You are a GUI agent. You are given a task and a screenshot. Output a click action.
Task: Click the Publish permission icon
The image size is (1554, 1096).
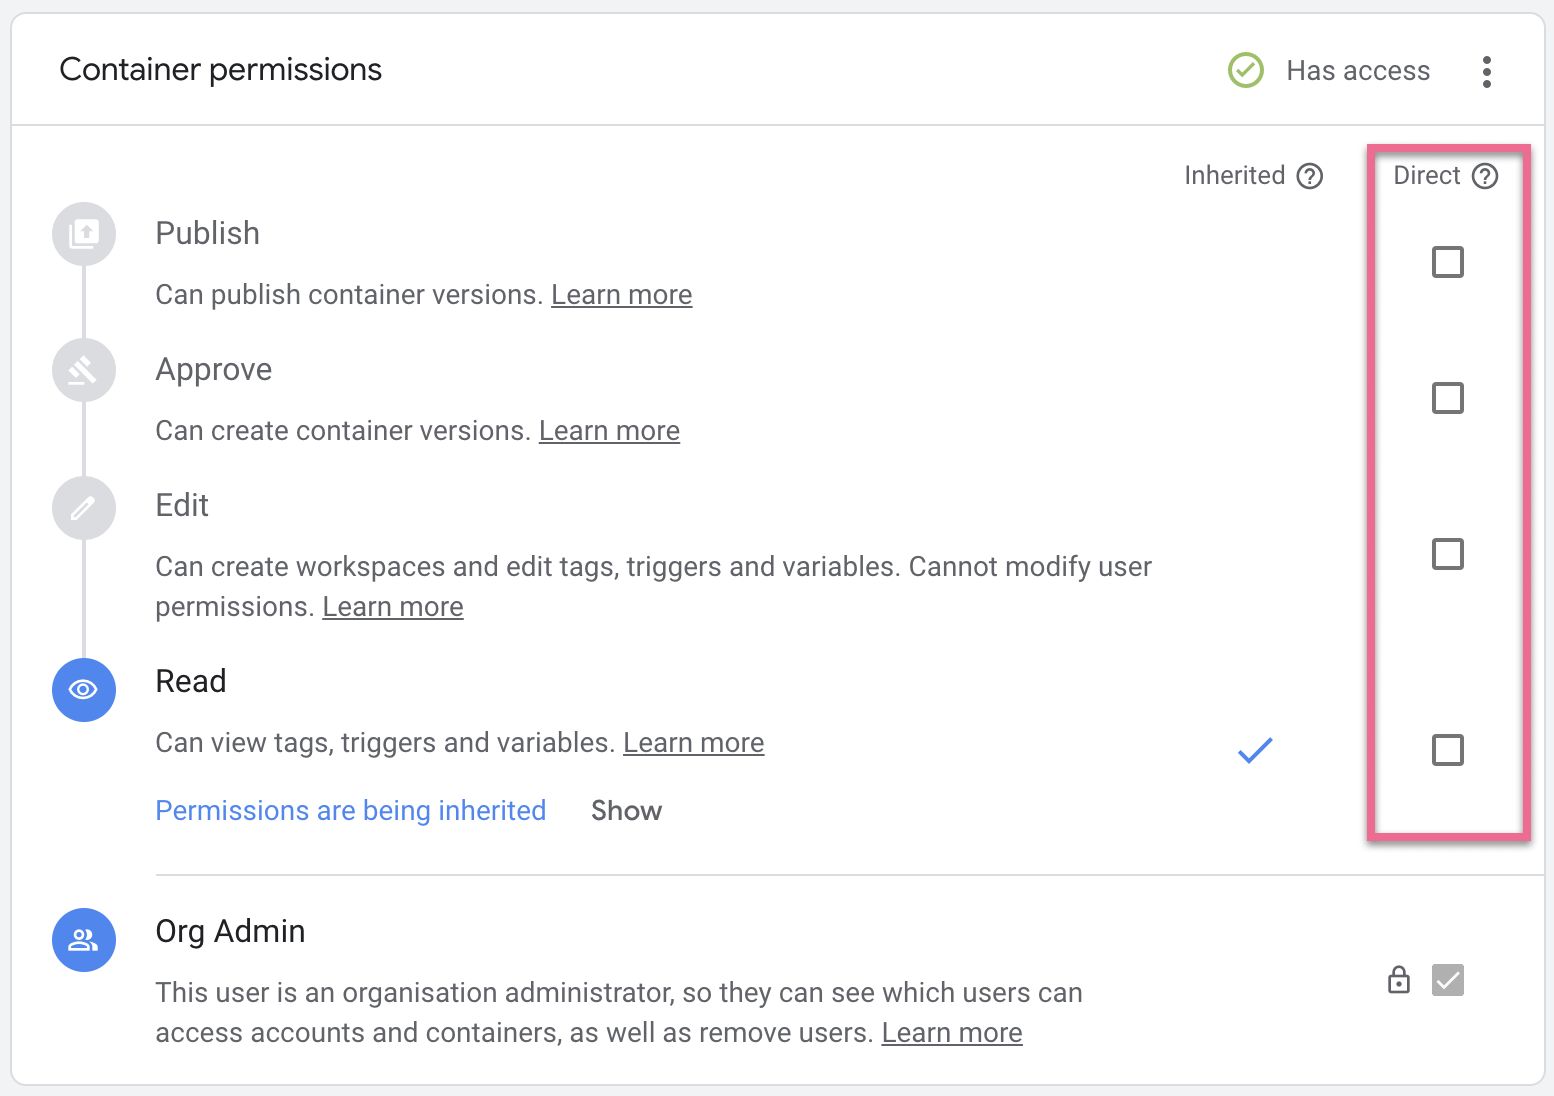84,234
